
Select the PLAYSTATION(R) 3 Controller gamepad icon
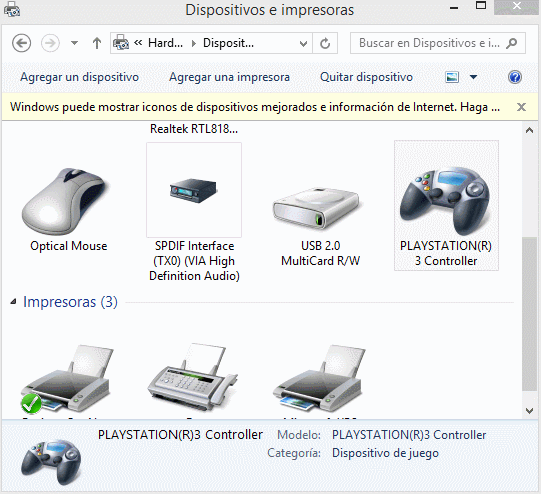coord(445,200)
